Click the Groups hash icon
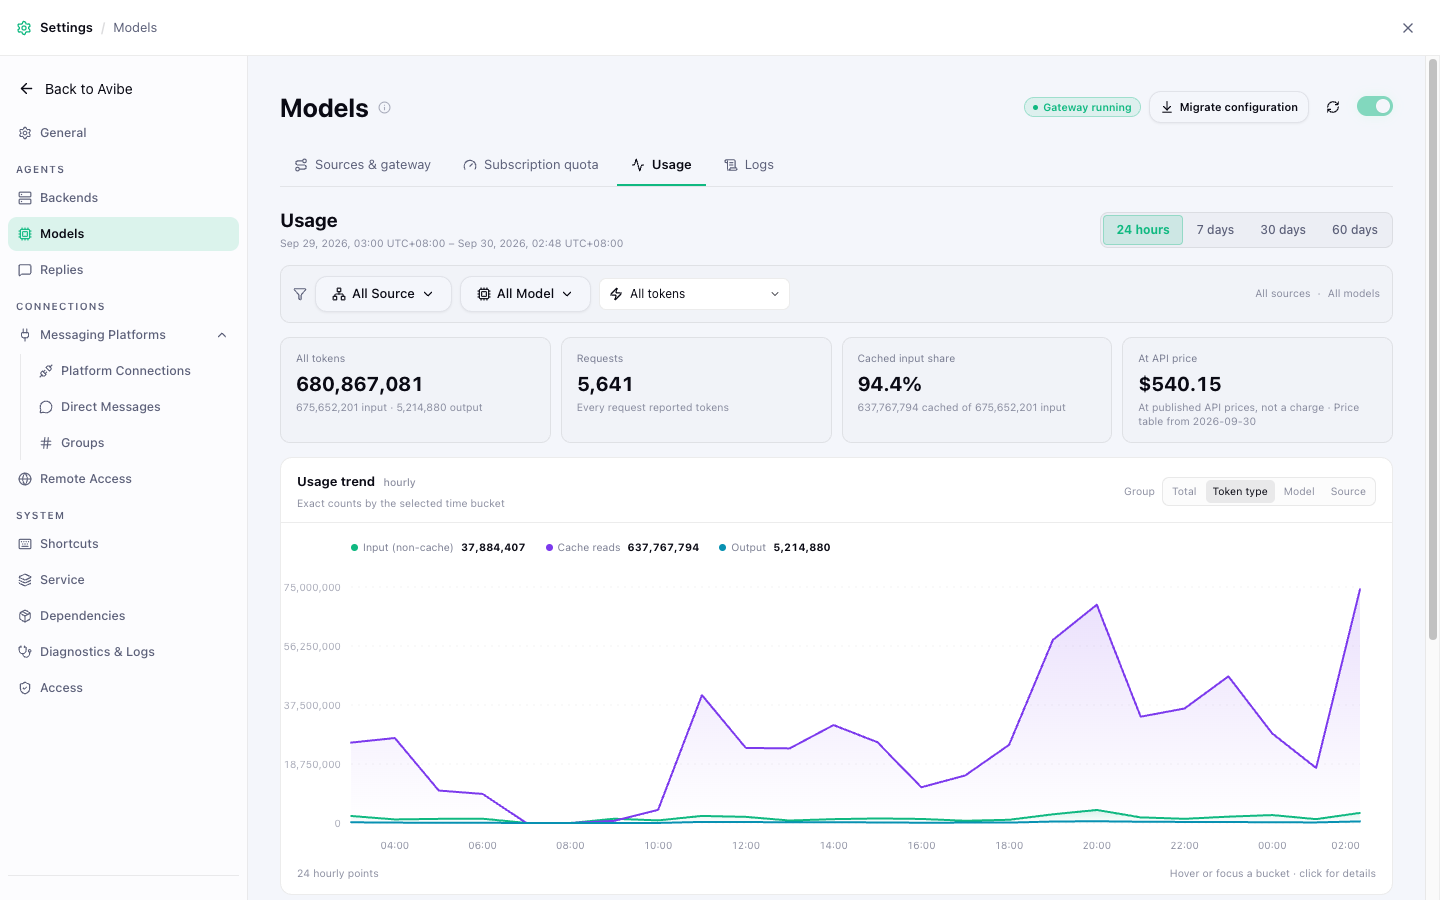1440x900 pixels. coord(46,443)
